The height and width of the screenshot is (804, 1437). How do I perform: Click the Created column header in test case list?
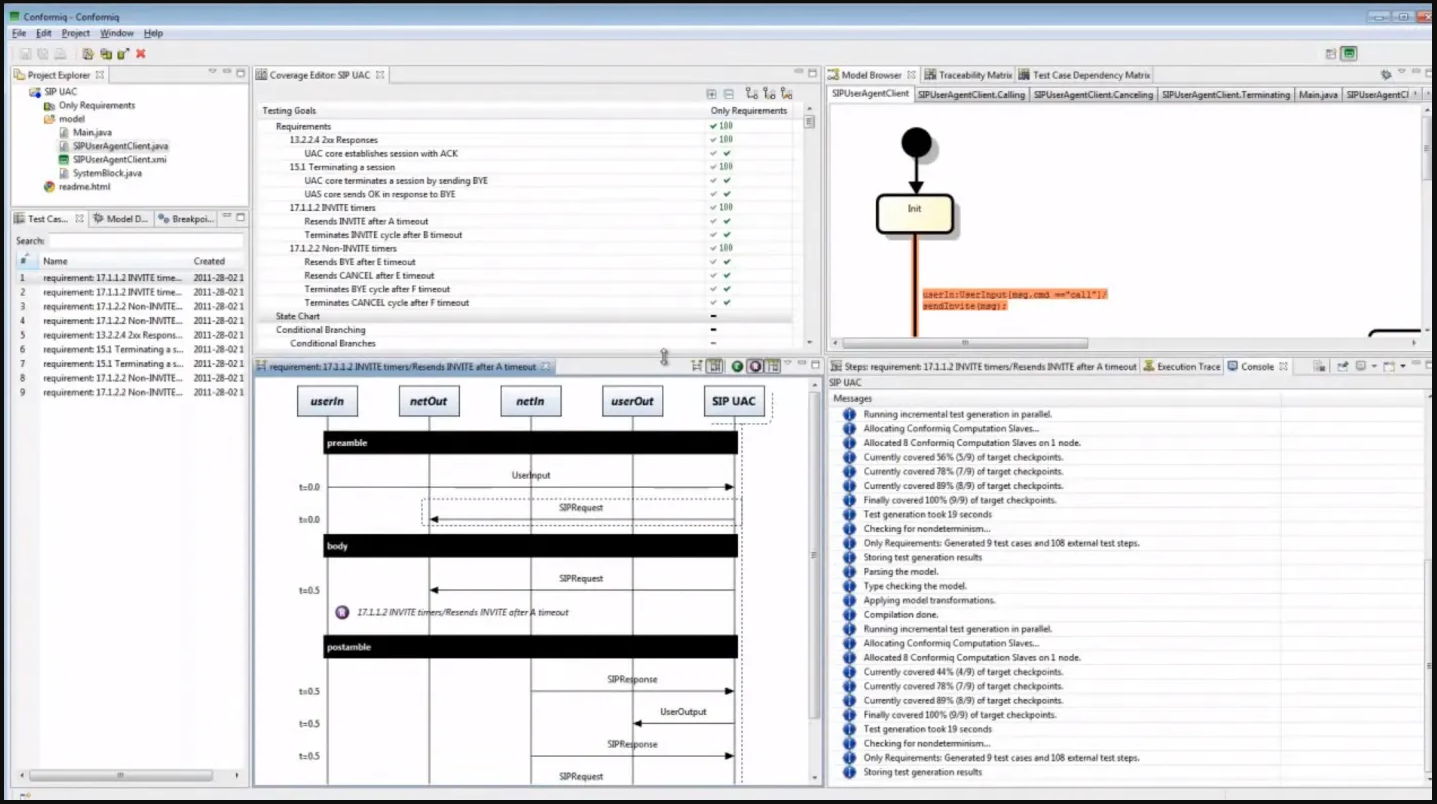(216, 261)
